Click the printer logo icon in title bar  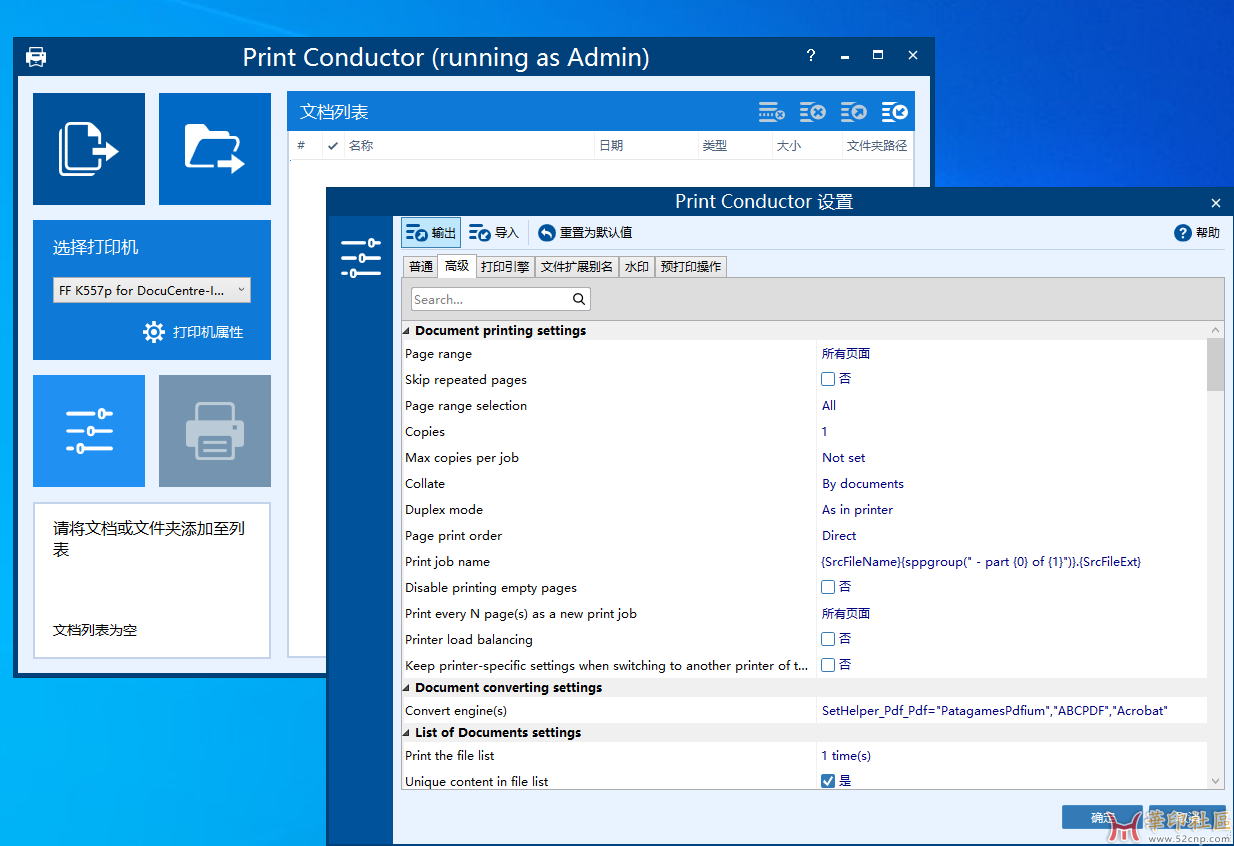point(36,57)
